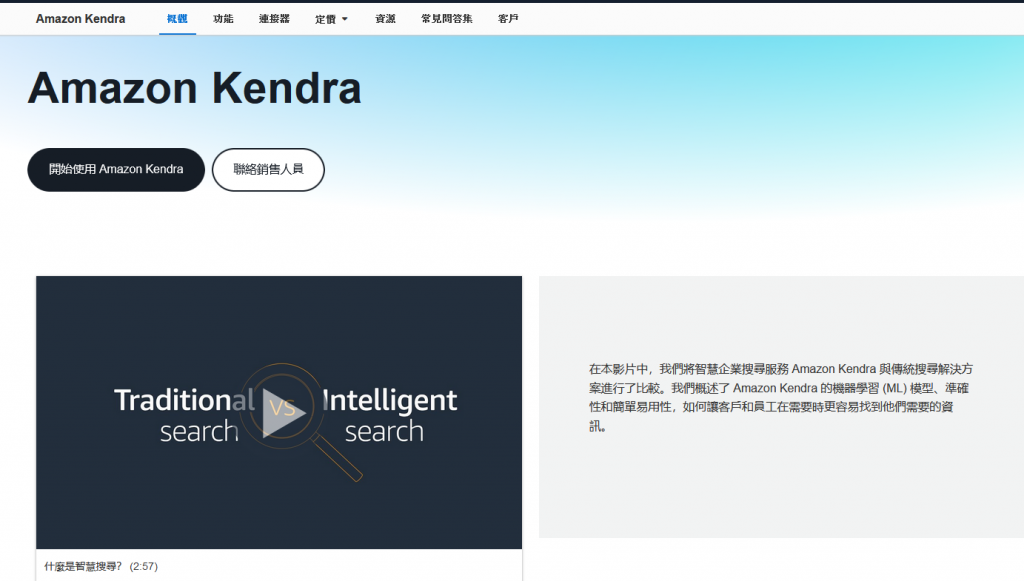Open the 功能 tab
This screenshot has width=1024, height=581.
point(223,19)
